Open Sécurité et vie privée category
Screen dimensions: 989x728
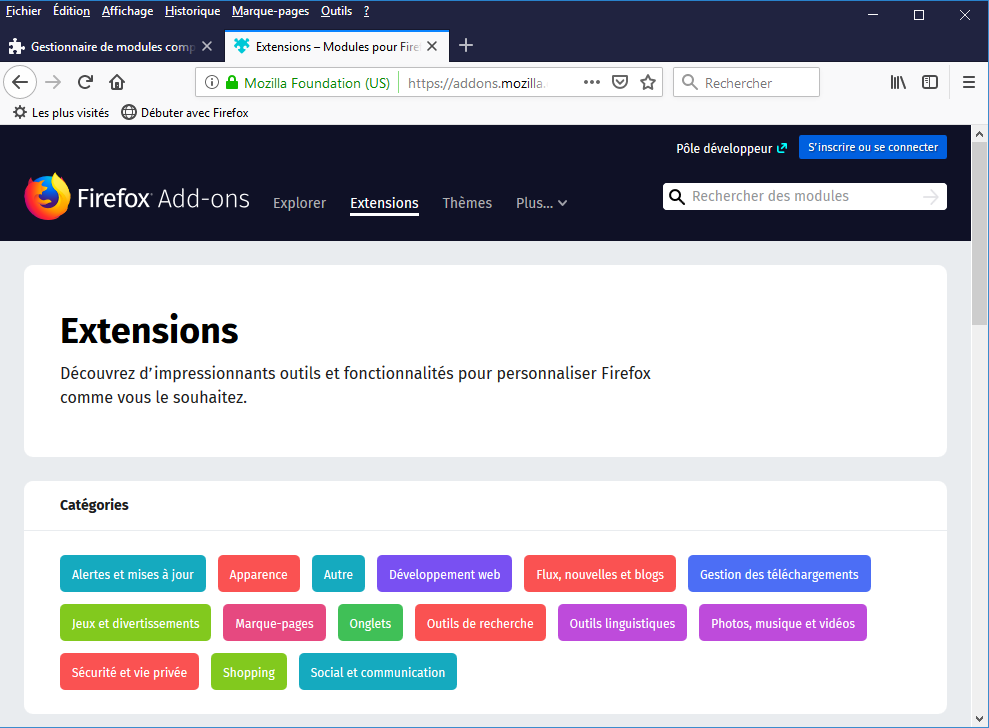coord(129,672)
